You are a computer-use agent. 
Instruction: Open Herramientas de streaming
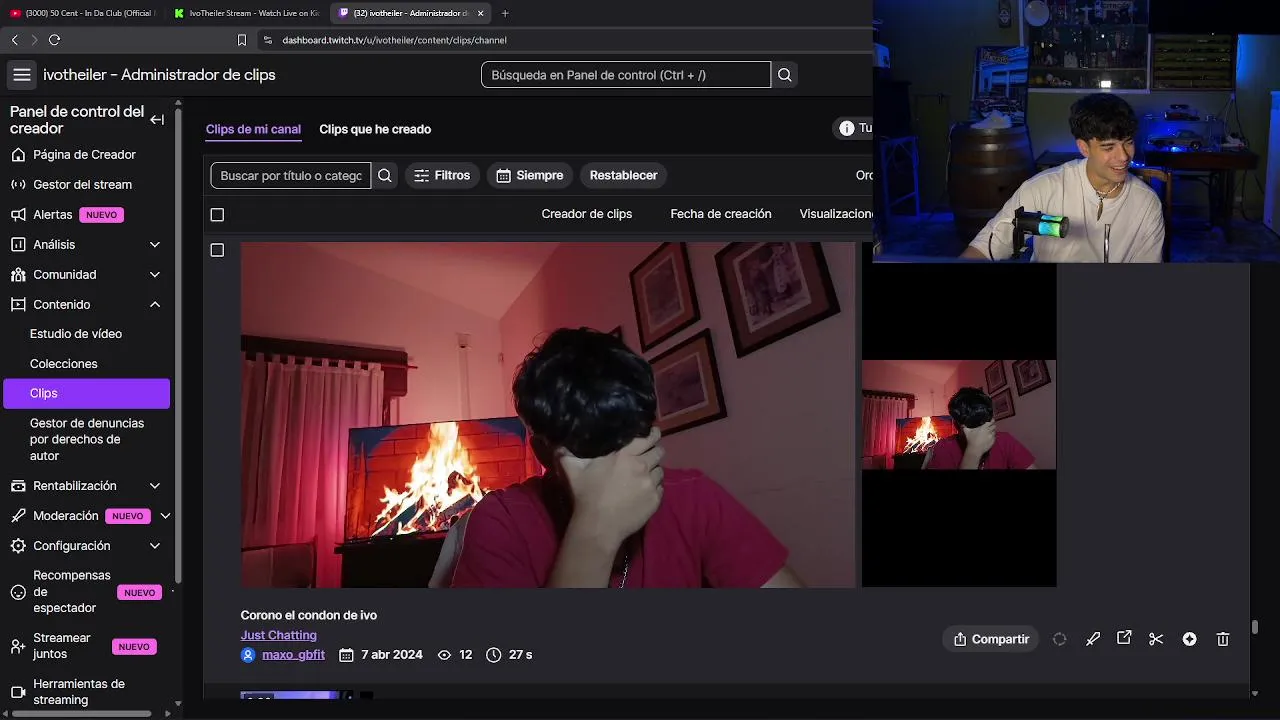[78, 692]
